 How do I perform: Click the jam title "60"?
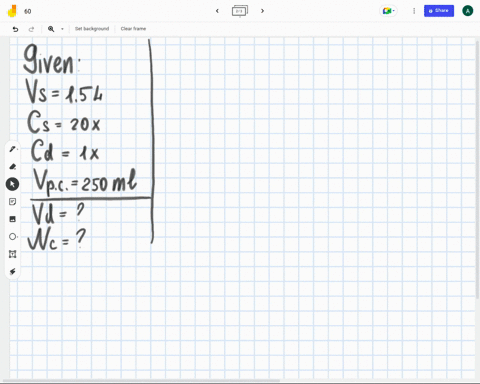28,11
